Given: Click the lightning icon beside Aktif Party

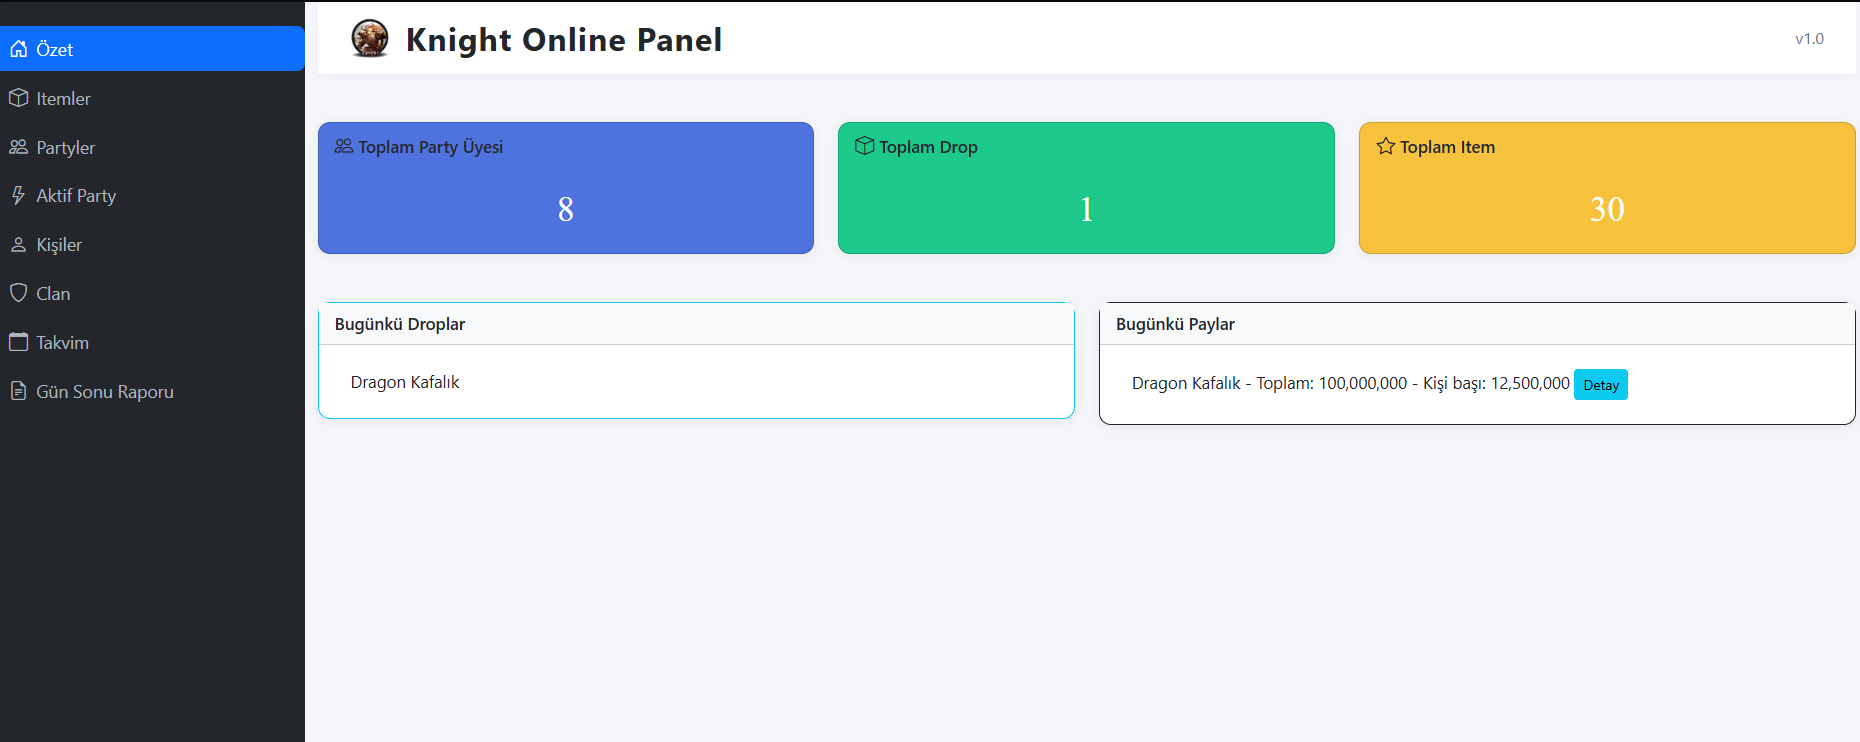Looking at the screenshot, I should coord(18,195).
